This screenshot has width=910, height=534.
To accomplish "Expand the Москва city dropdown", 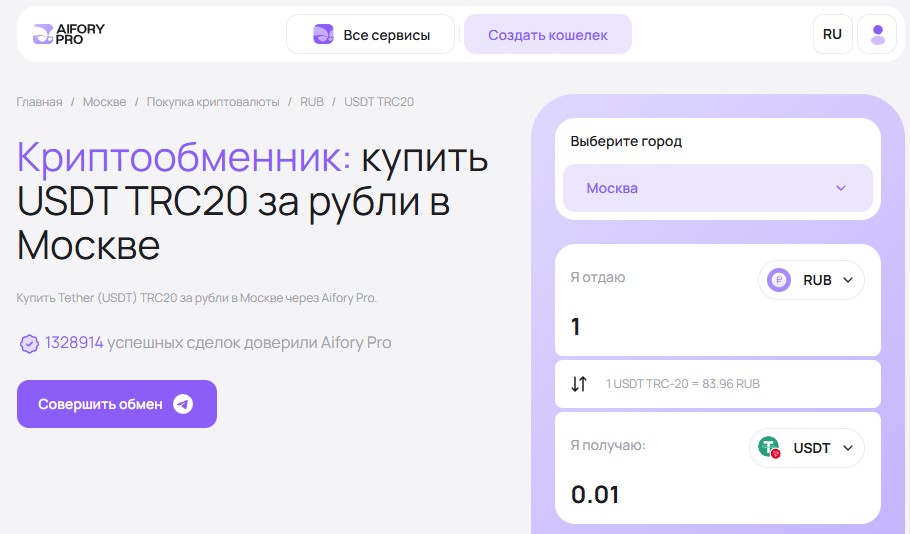I will [x=717, y=188].
